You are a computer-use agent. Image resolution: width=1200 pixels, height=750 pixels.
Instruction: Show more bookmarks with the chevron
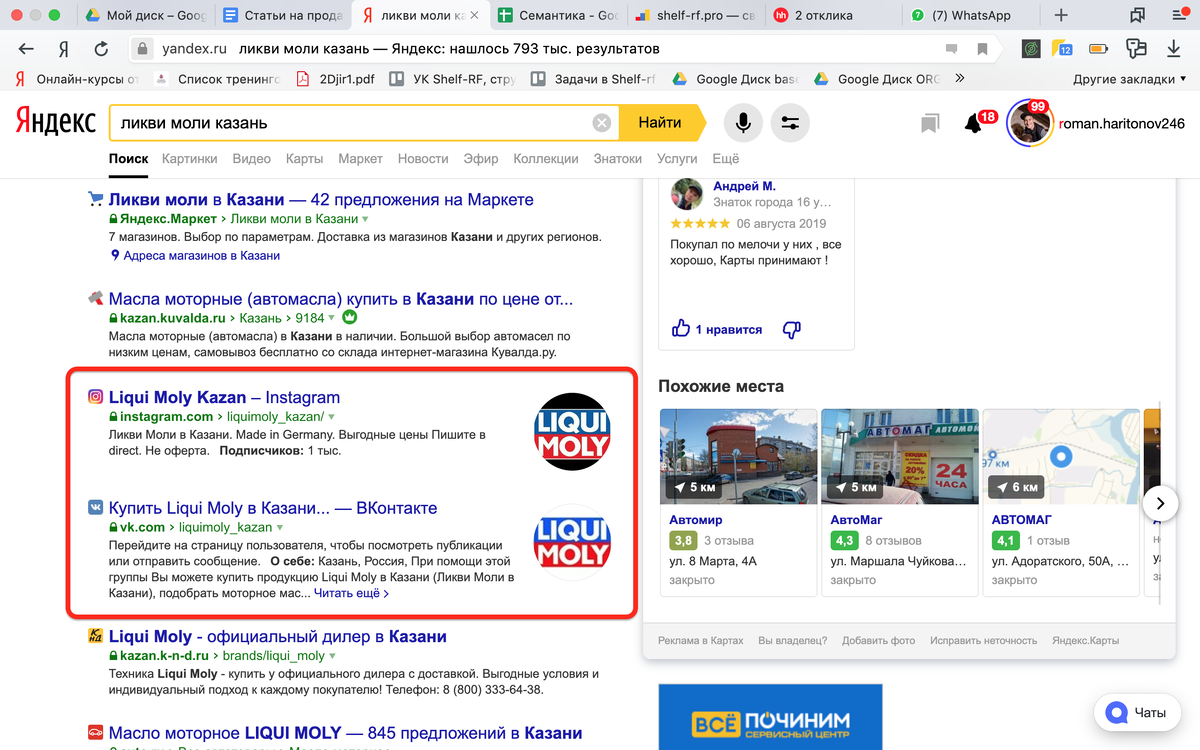pyautogui.click(x=960, y=78)
